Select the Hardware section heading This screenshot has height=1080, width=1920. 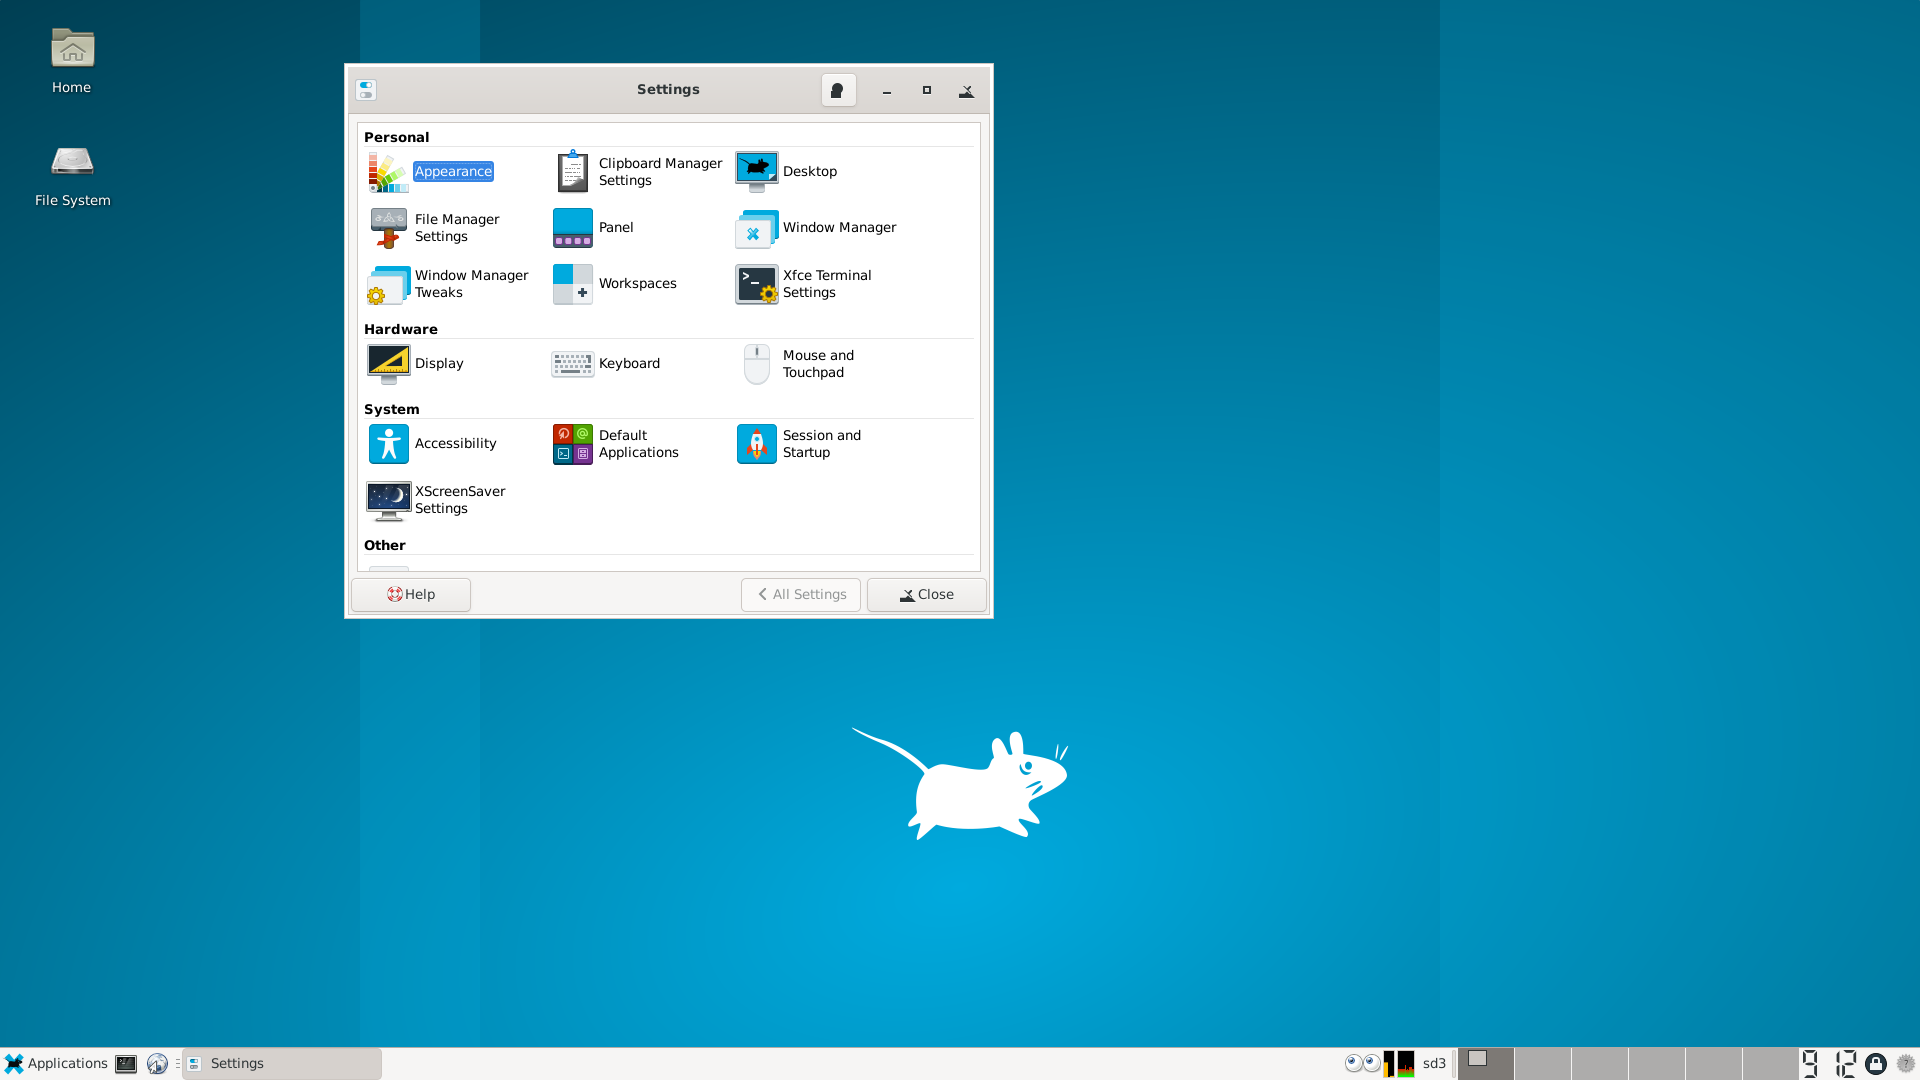(401, 330)
